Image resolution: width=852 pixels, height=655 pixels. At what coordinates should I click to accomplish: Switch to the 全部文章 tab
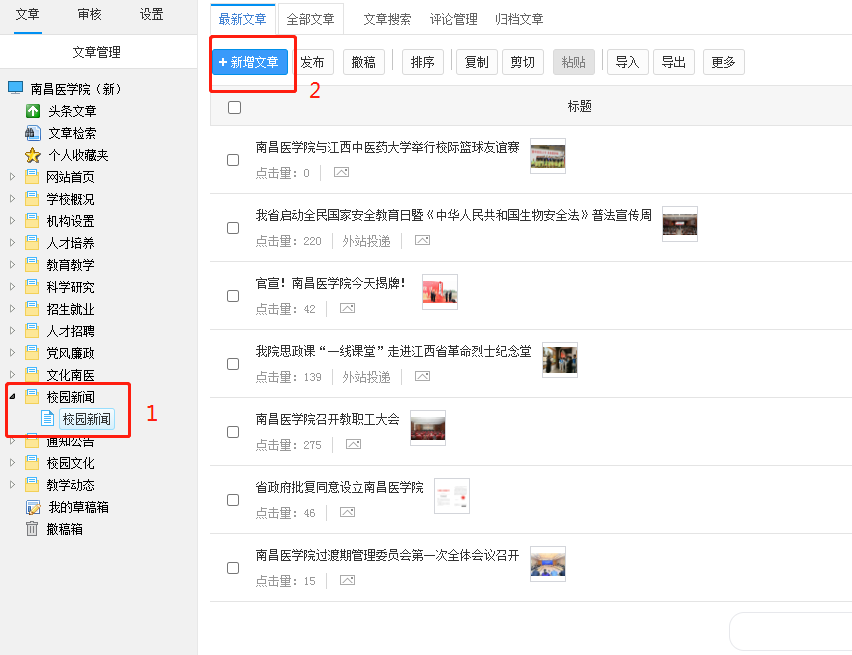coord(310,19)
